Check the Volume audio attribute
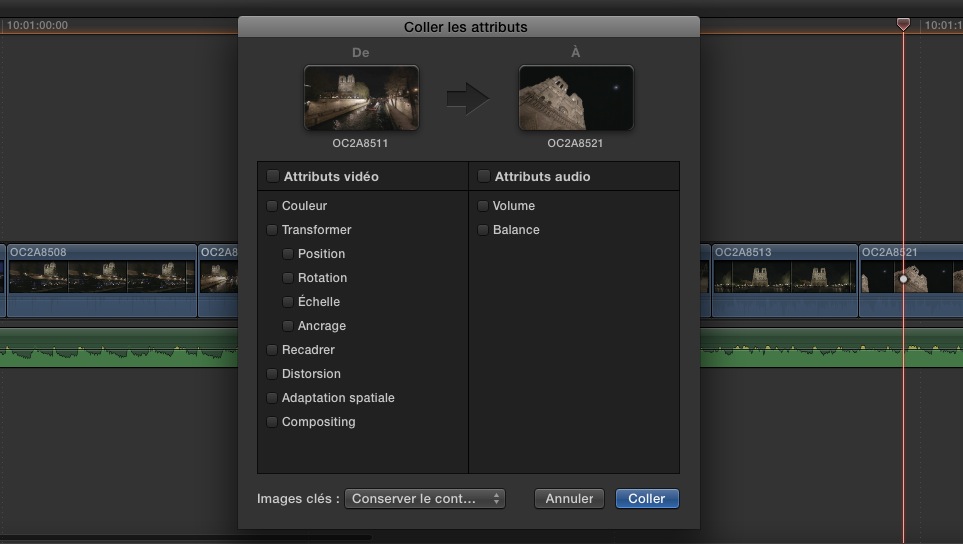The width and height of the screenshot is (963, 544). (x=483, y=206)
